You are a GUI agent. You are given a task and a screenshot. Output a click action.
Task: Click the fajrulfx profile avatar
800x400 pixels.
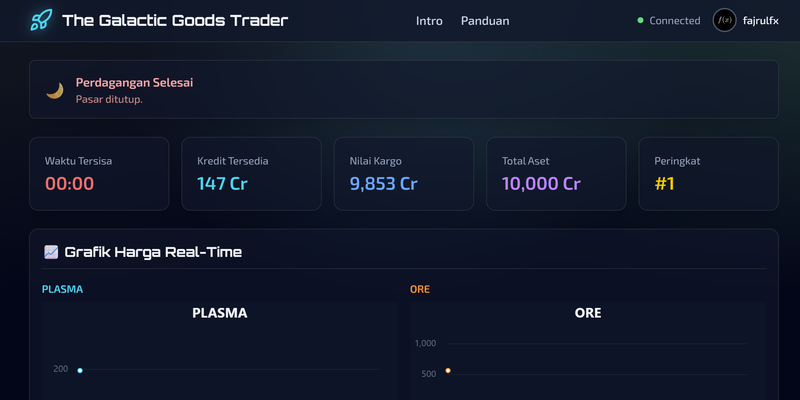tap(725, 20)
